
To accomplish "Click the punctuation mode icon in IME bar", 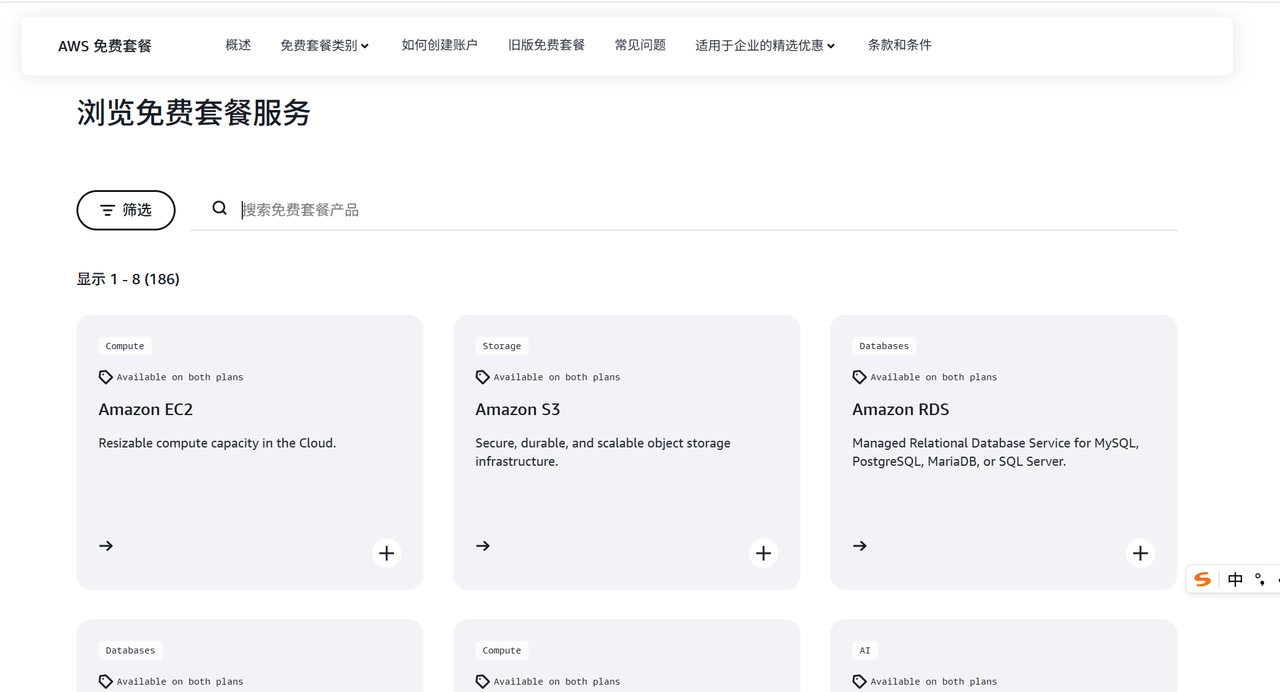I will click(x=1260, y=579).
